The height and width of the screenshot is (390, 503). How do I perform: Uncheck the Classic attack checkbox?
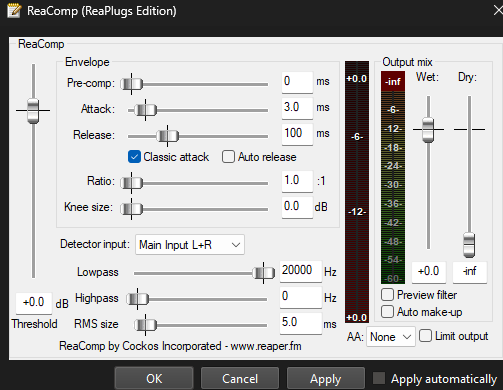point(134,157)
